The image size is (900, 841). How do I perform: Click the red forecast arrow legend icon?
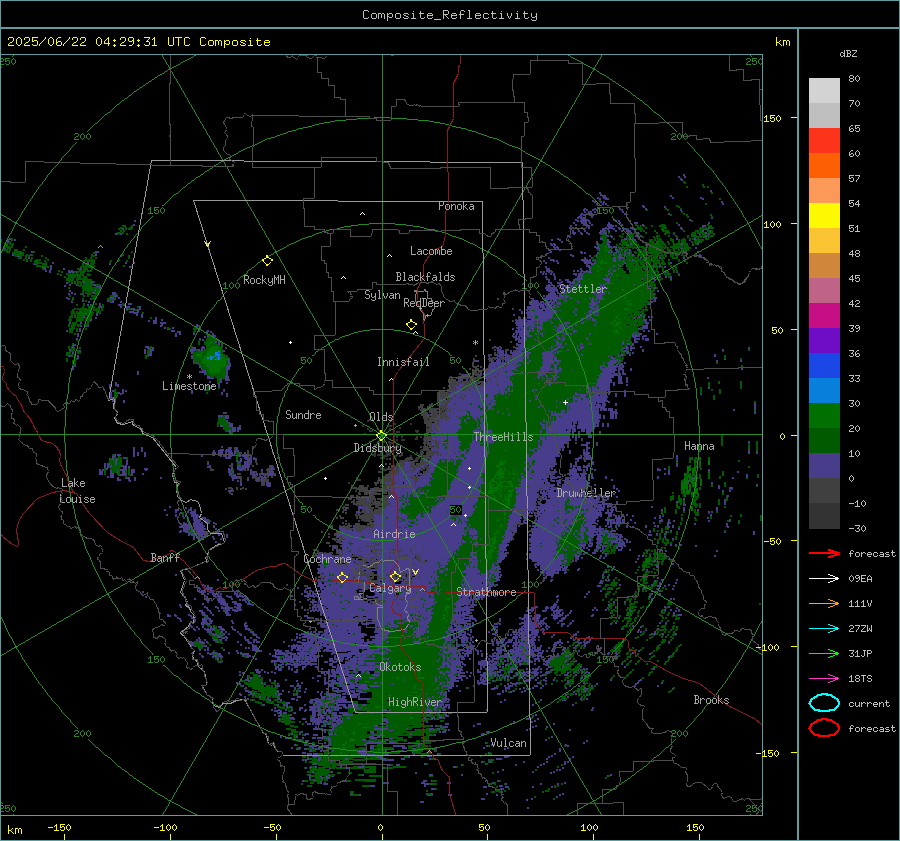coord(824,553)
